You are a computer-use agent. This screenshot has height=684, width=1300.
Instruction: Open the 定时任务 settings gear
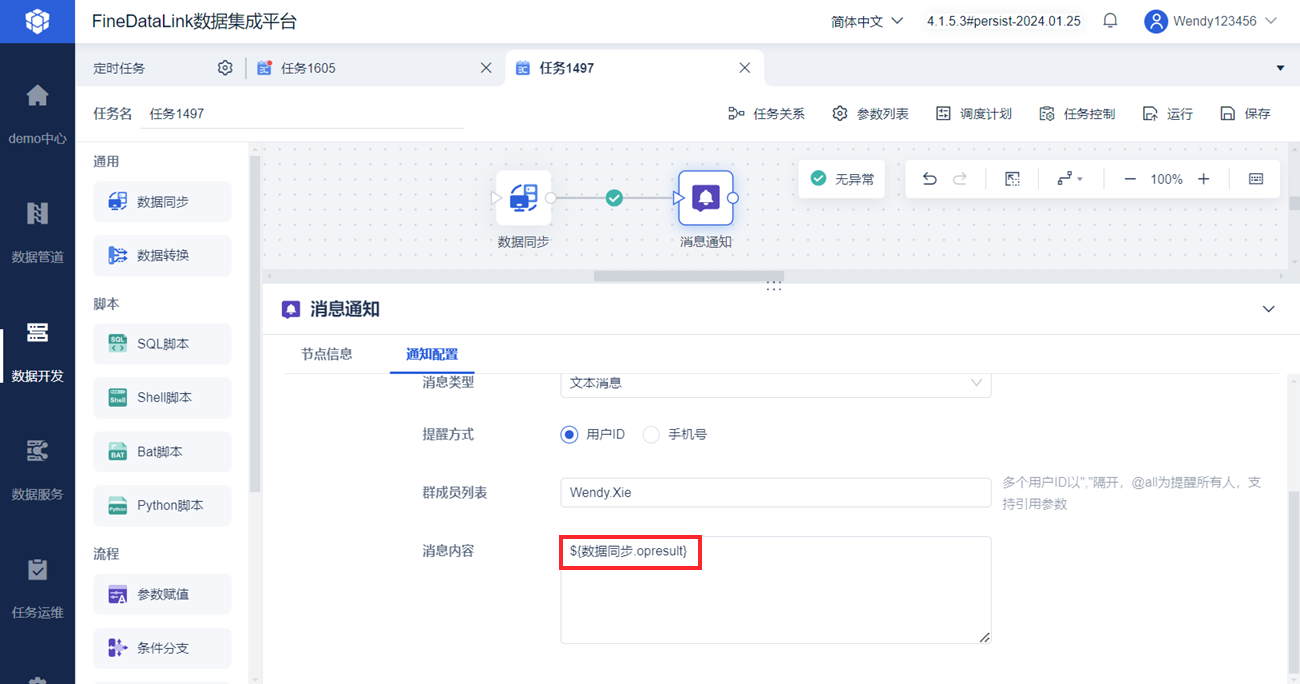(x=225, y=68)
